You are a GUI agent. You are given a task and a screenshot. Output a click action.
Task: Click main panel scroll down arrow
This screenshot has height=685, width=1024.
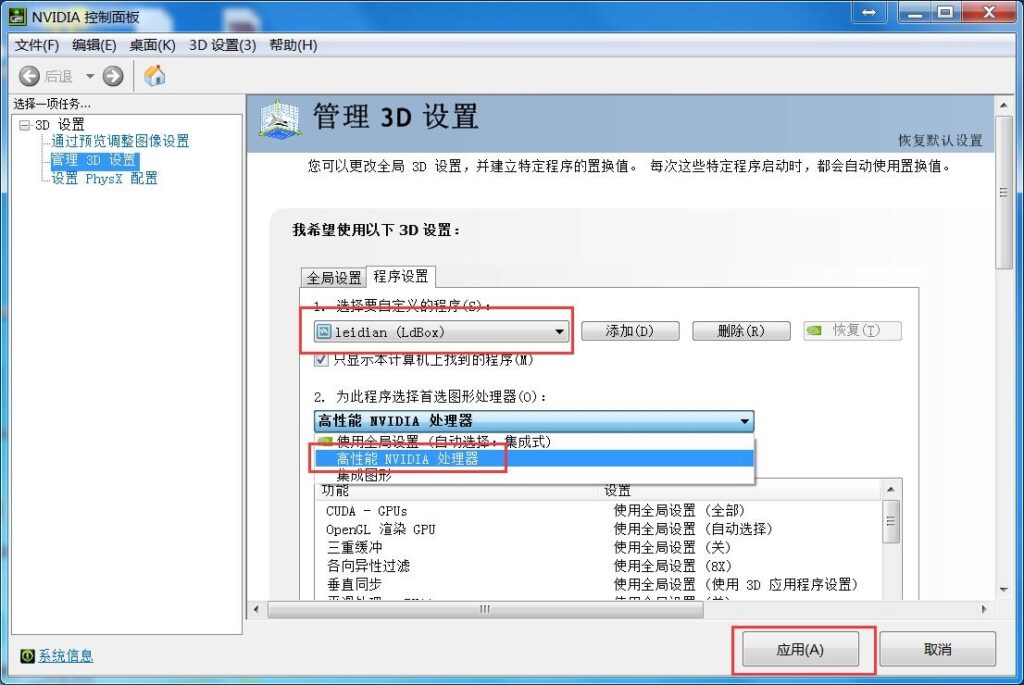click(1004, 590)
